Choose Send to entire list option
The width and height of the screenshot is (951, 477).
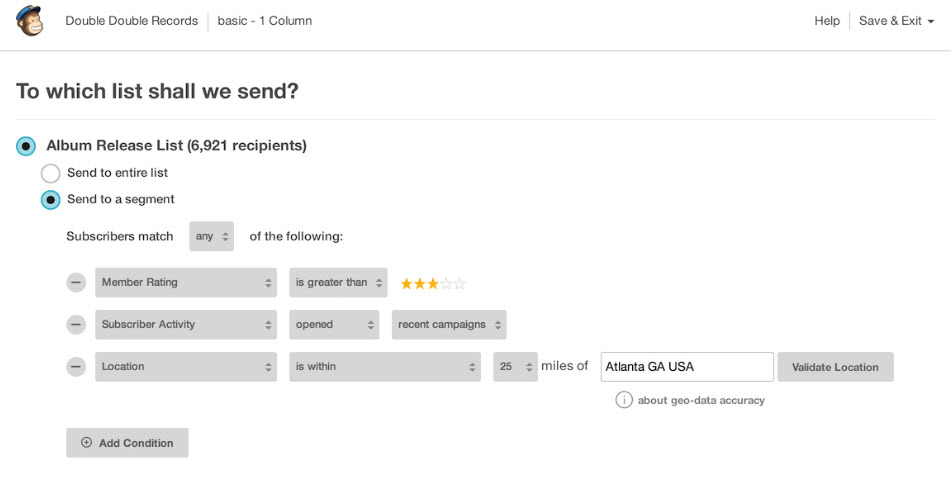tap(50, 173)
